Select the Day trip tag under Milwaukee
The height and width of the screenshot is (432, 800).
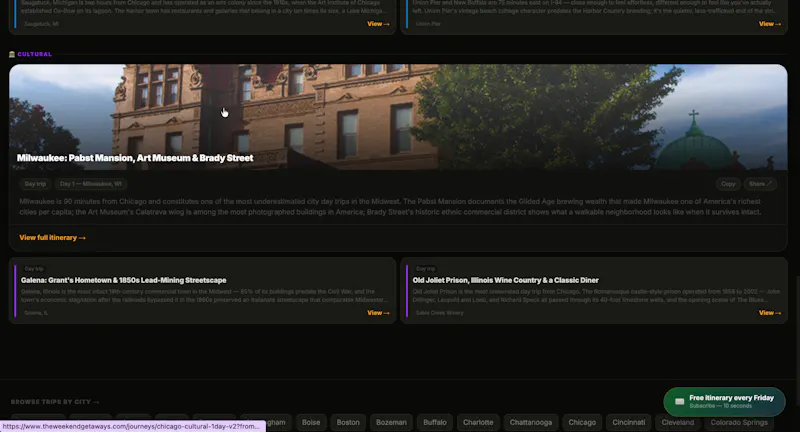(35, 184)
